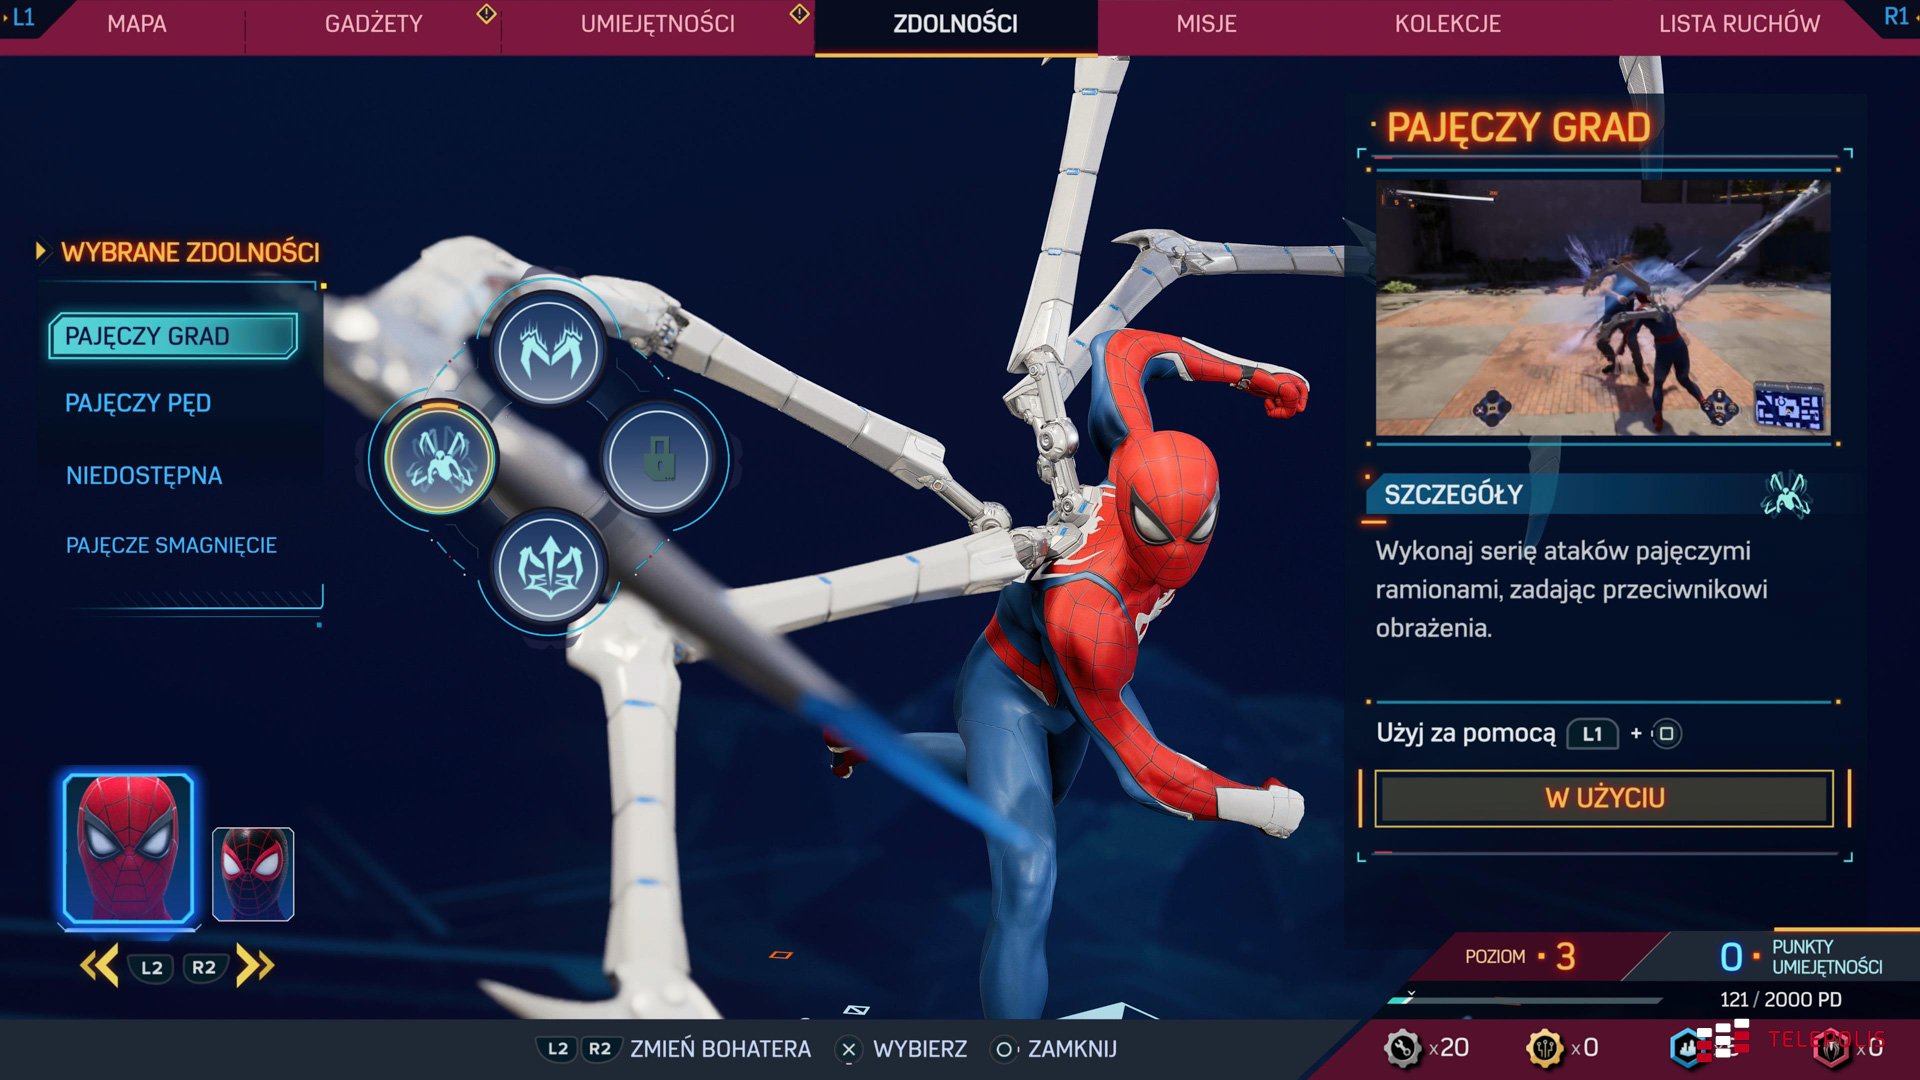This screenshot has width=1920, height=1080.
Task: Click the locked ability slot icon
Action: [x=658, y=460]
